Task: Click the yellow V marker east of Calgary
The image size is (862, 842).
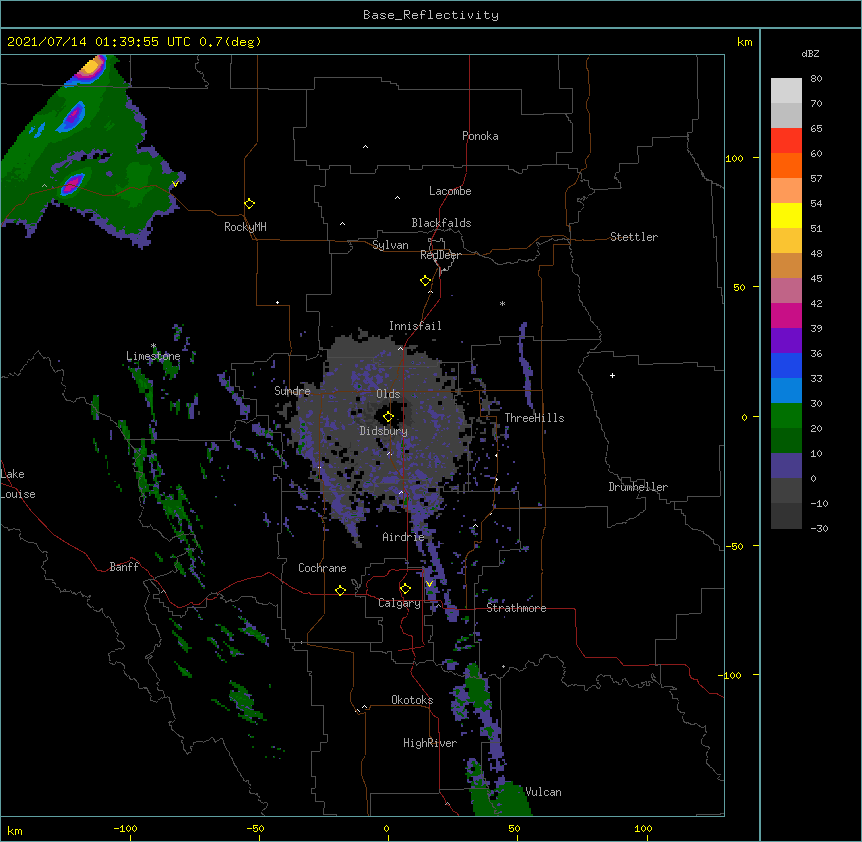Action: click(429, 584)
